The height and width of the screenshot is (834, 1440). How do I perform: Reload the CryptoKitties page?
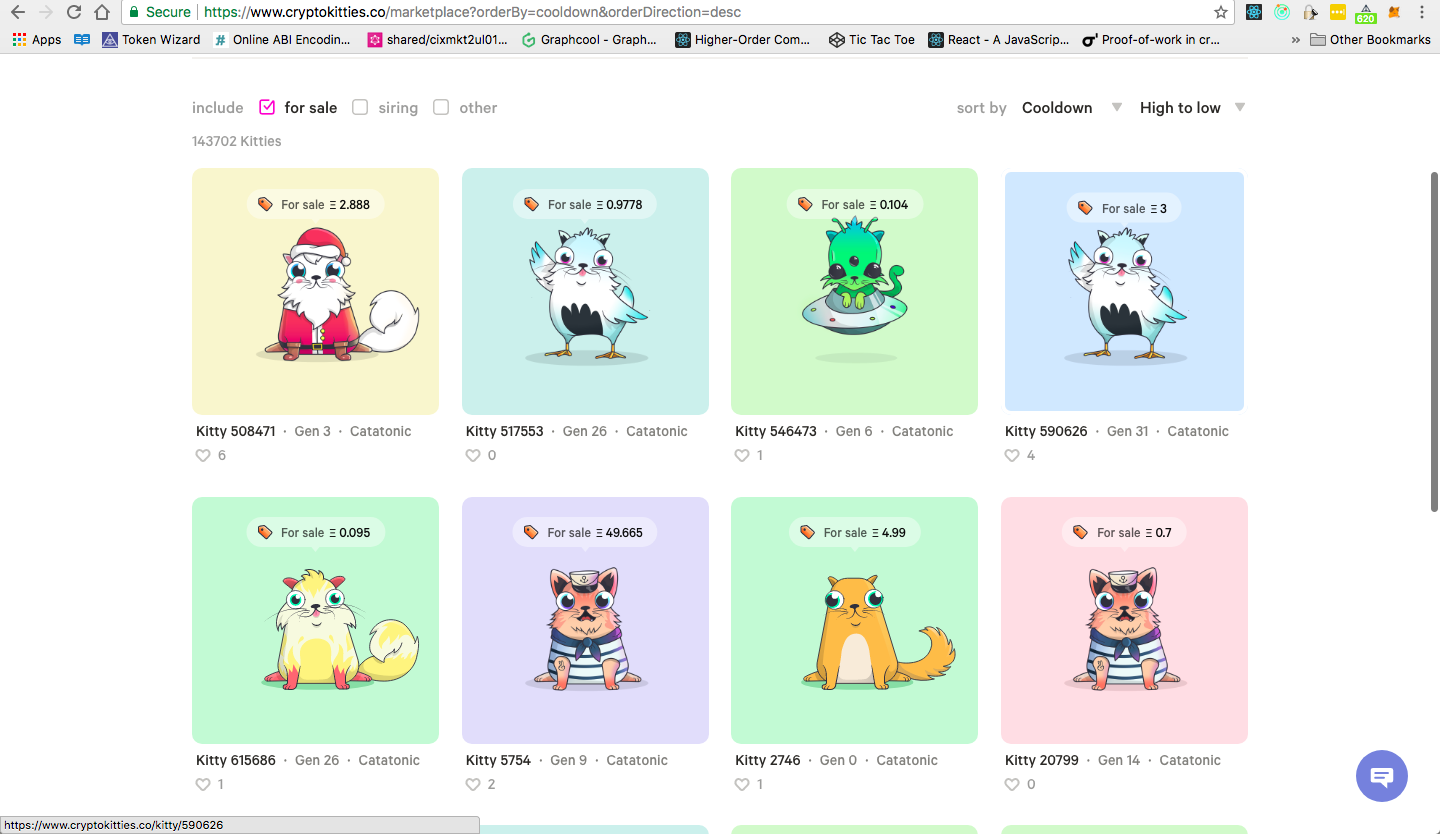73,12
